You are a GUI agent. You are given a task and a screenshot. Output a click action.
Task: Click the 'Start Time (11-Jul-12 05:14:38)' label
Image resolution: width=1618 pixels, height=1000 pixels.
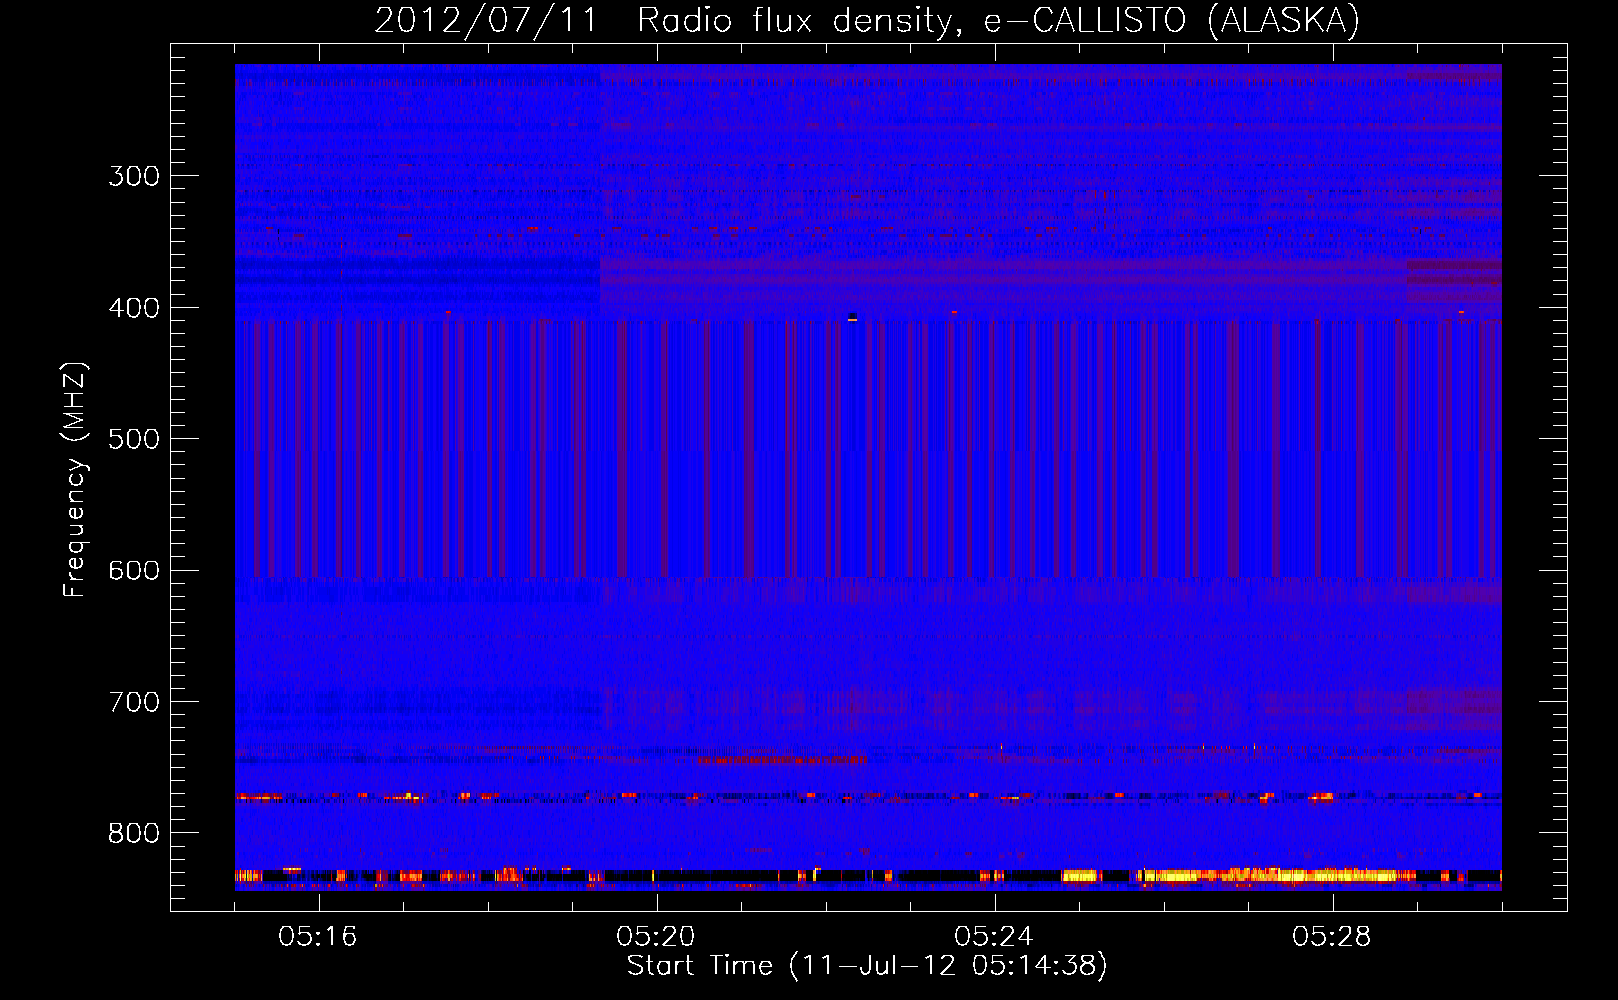tap(867, 966)
